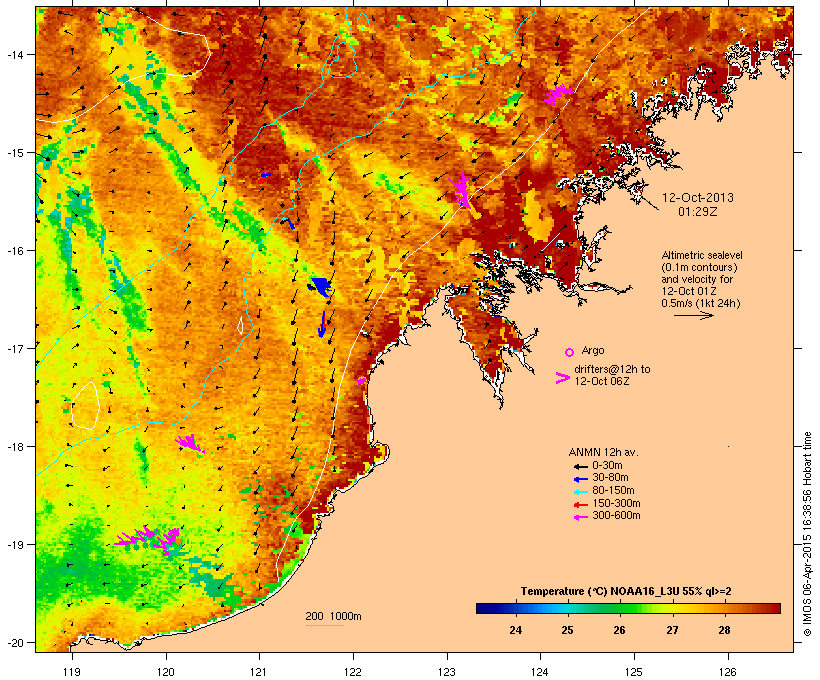820x680 pixels.
Task: Click the ANMN 12h av. legend heading
Action: pos(603,452)
